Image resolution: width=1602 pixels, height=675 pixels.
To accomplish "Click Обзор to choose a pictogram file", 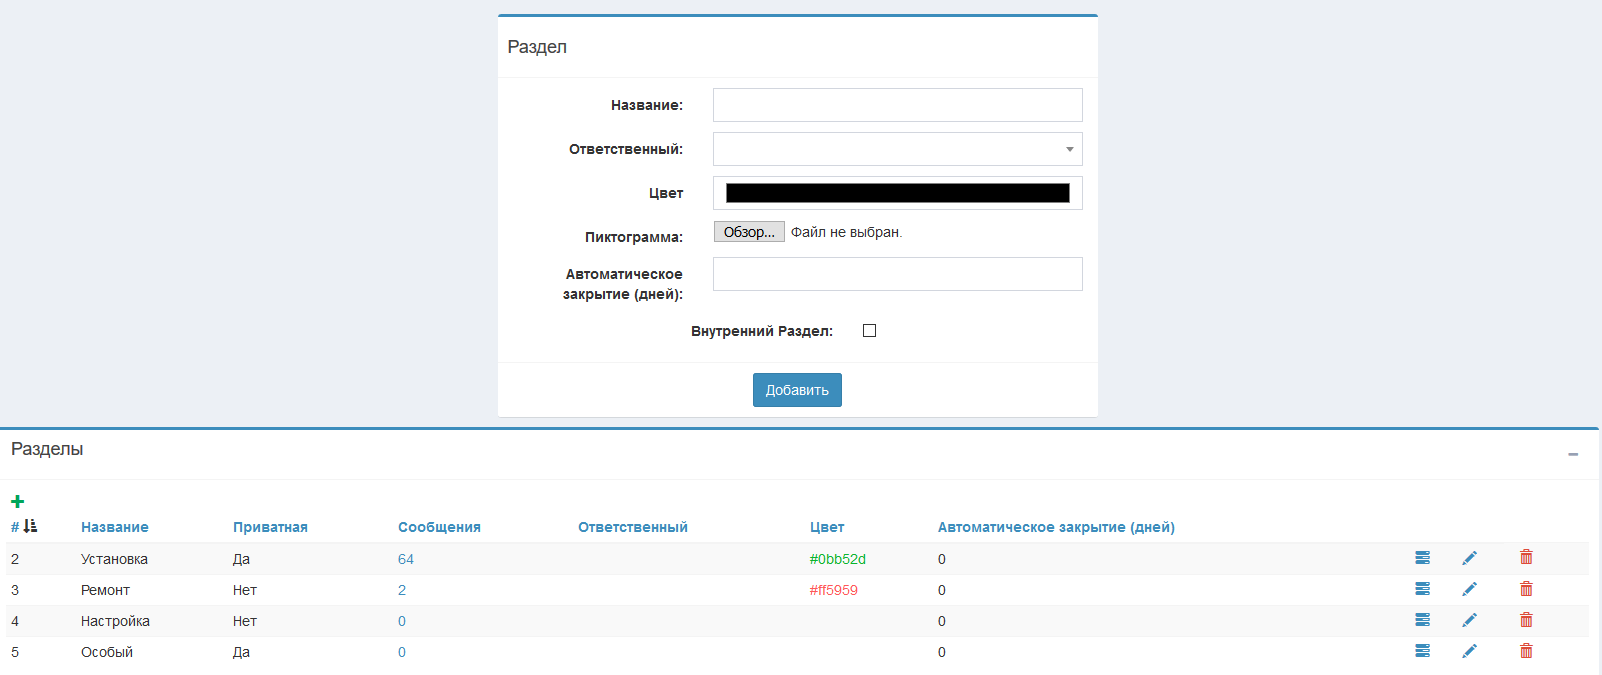I will point(749,232).
